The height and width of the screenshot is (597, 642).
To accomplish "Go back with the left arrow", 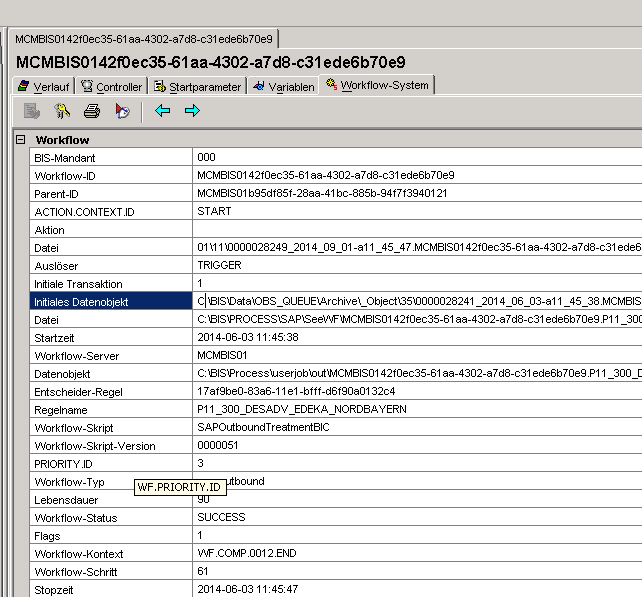I will click(163, 111).
